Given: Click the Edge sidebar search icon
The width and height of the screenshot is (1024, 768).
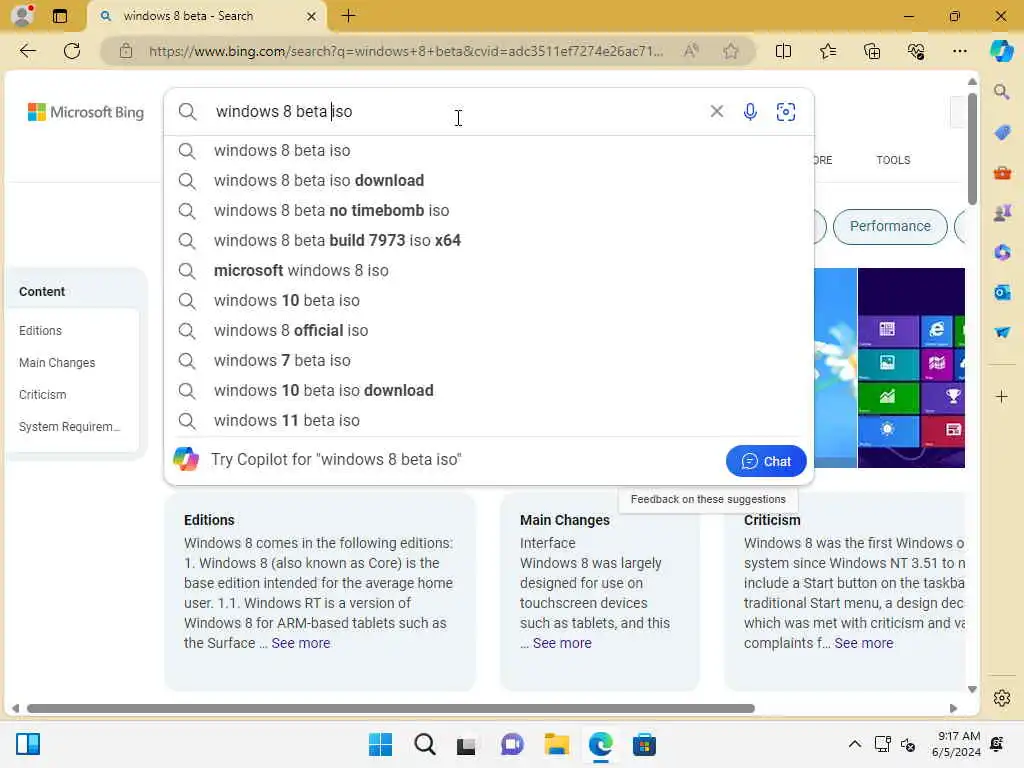Looking at the screenshot, I should tap(1002, 92).
